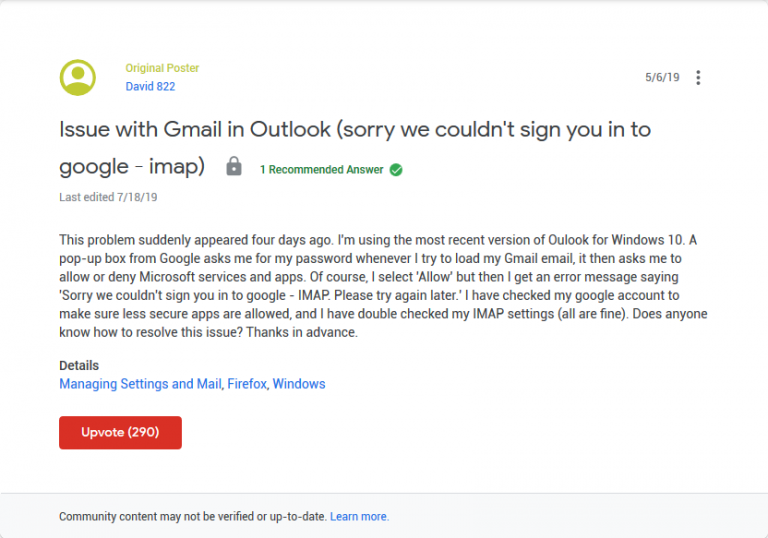Click the Issue with Gmail in Outlook title
This screenshot has width=768, height=538.
(x=355, y=130)
